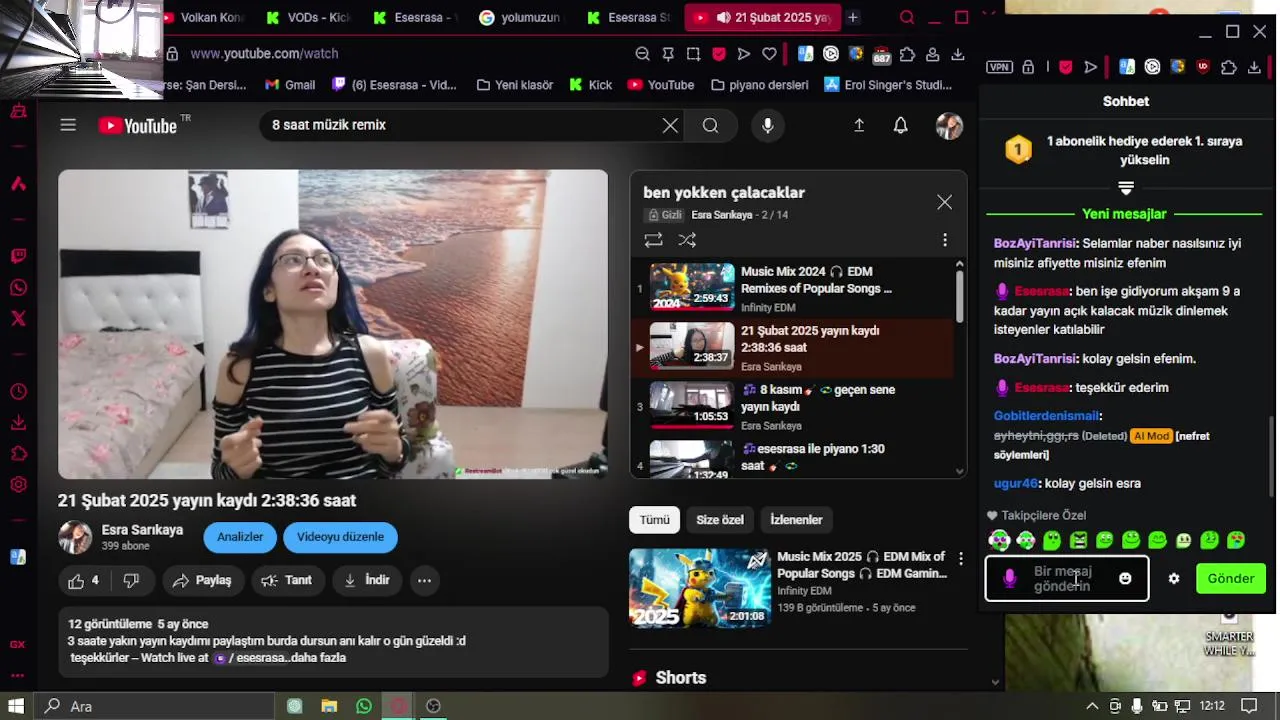1280x720 pixels.
Task: Toggle playlist loop
Action: 653,240
